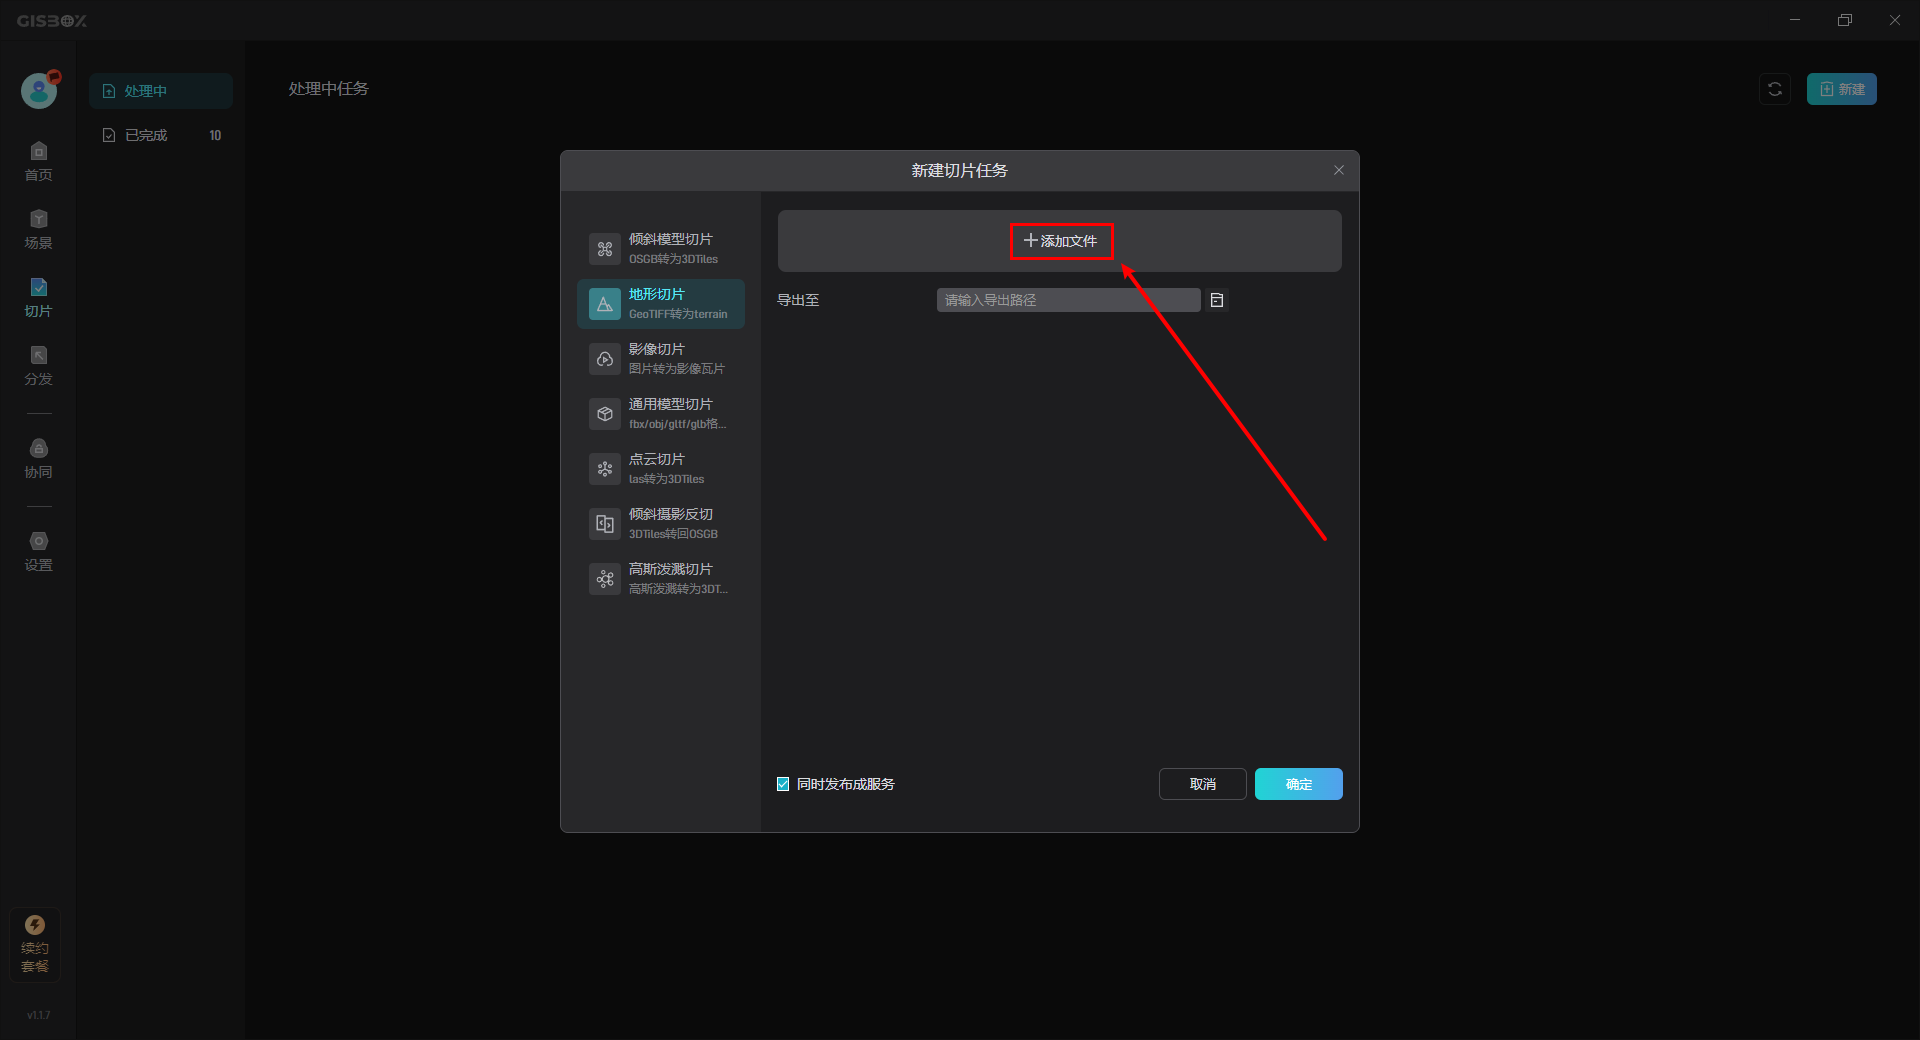Click the 点云切片 dots icon
The image size is (1920, 1040).
(x=605, y=469)
